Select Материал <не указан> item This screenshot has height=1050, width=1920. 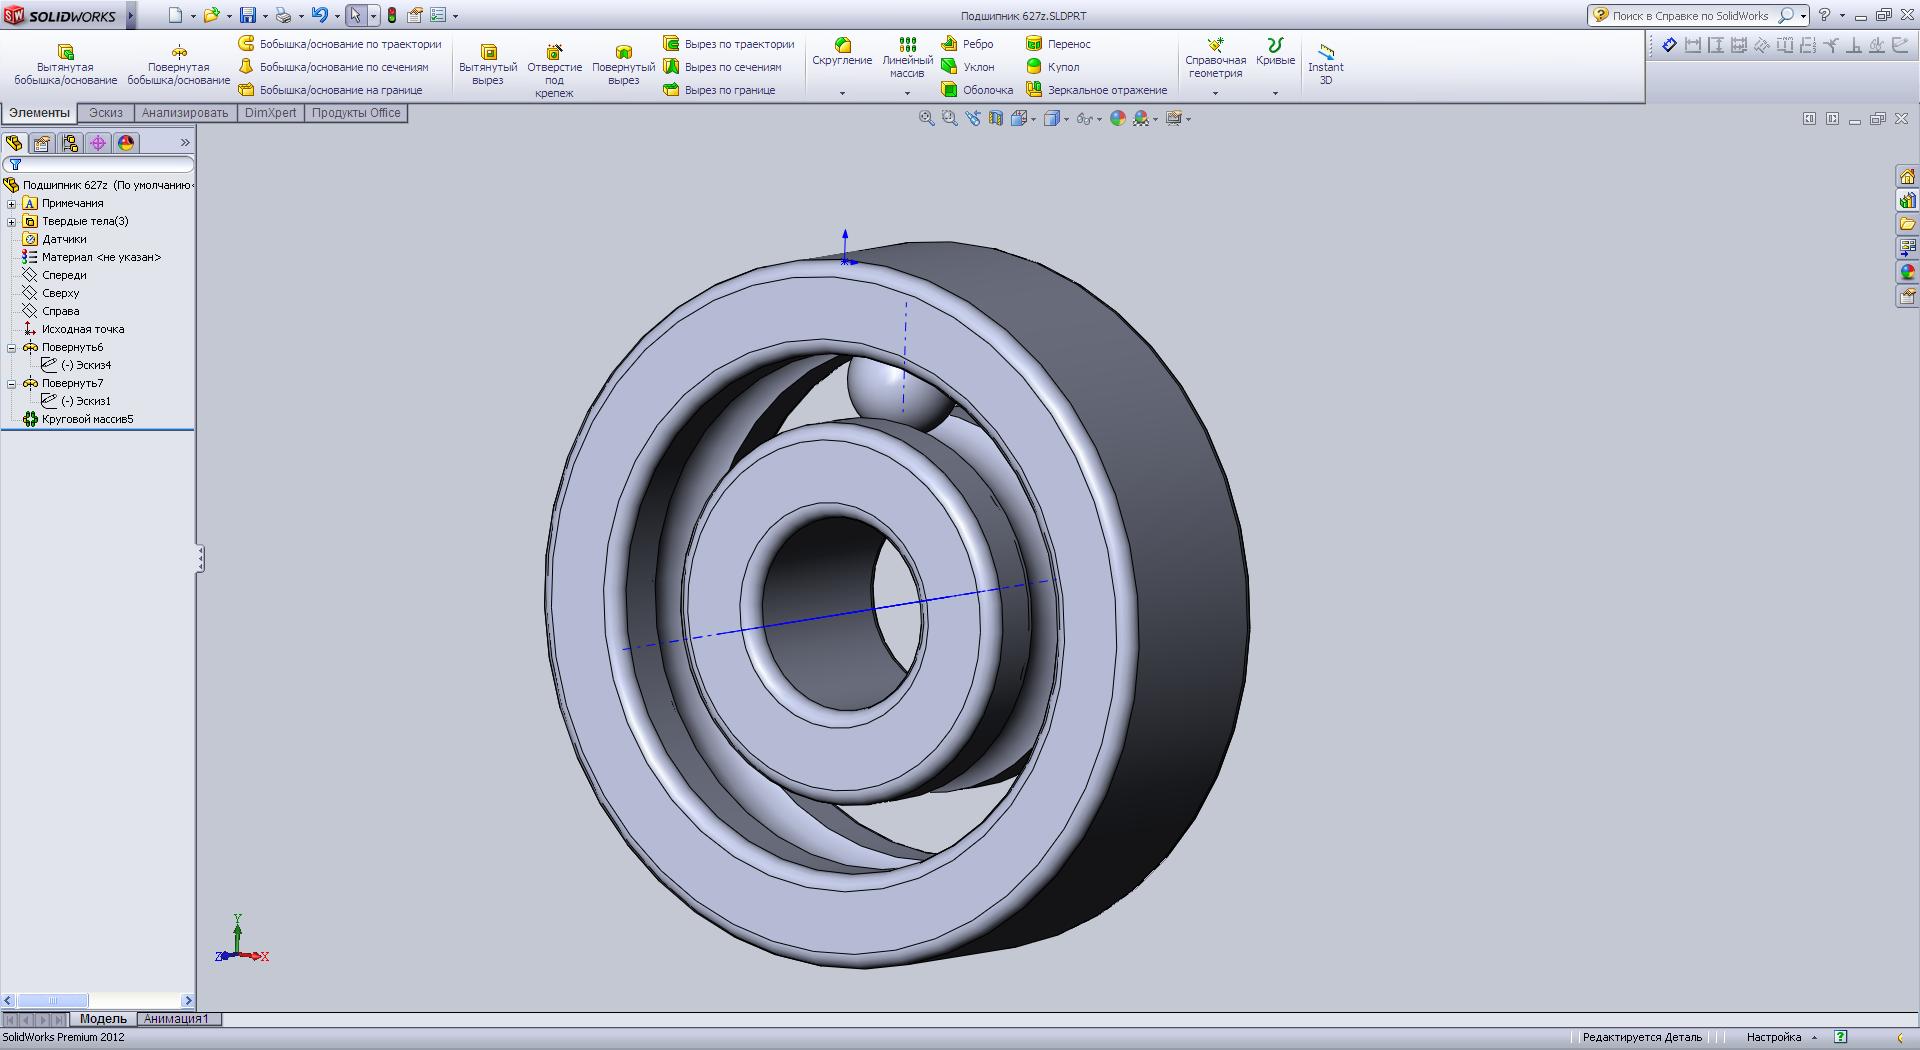(x=91, y=257)
